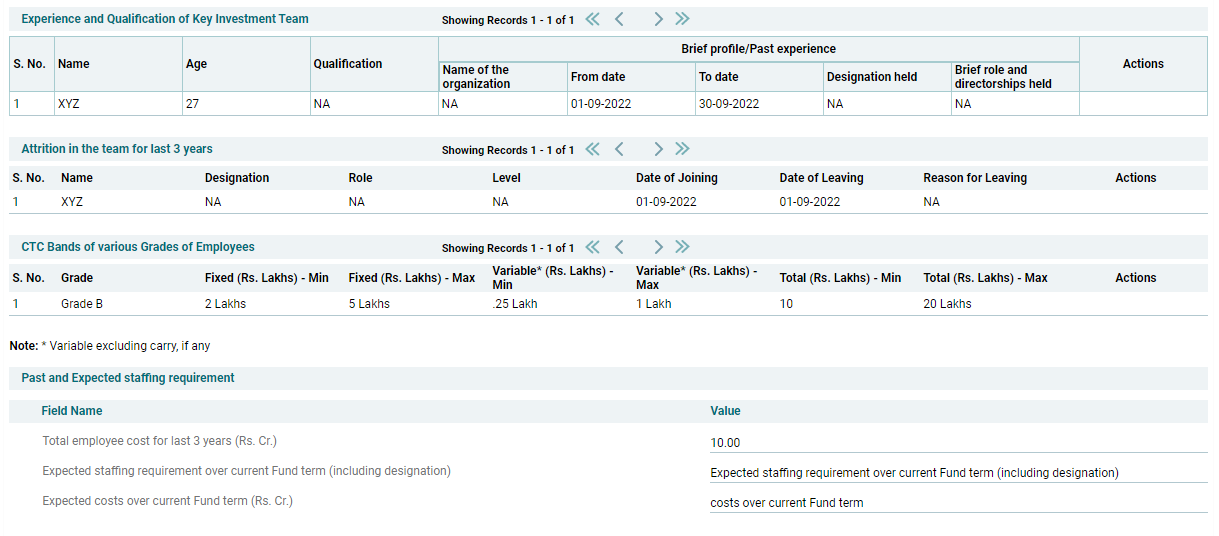1219x536 pixels.
Task: Click serial number 1 in CTC Bands table
Action: 16,304
